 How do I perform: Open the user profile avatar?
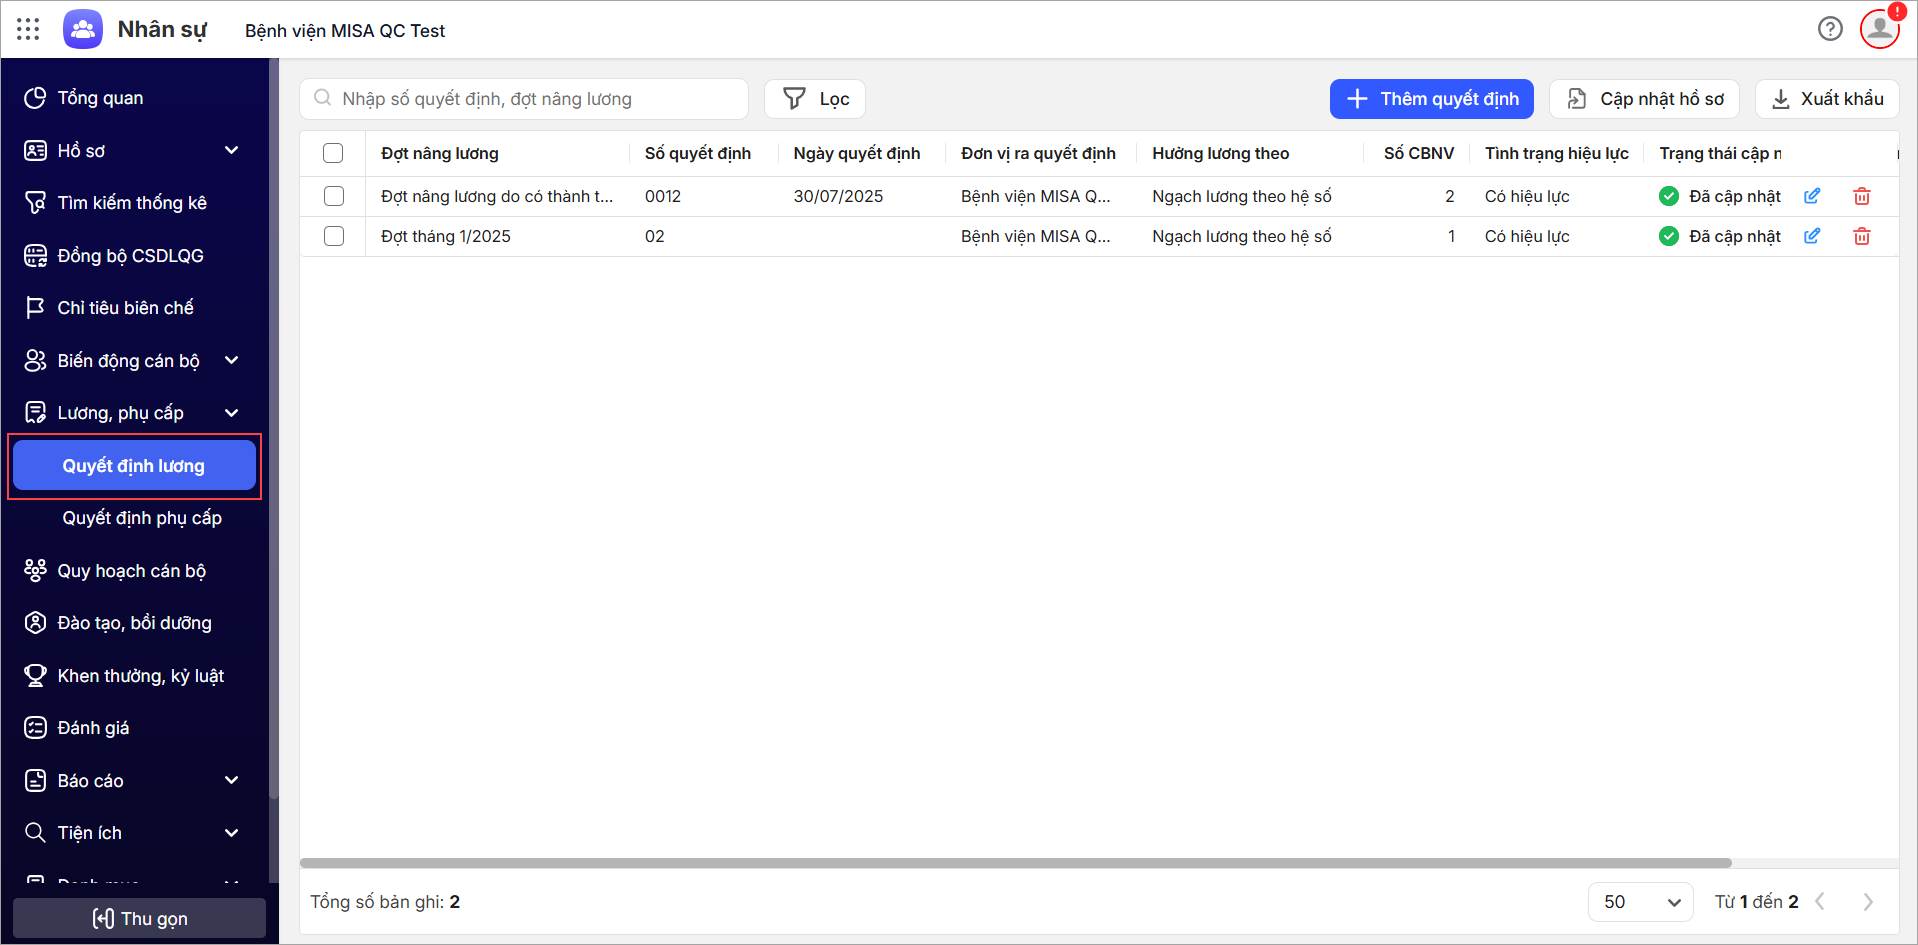(1880, 28)
